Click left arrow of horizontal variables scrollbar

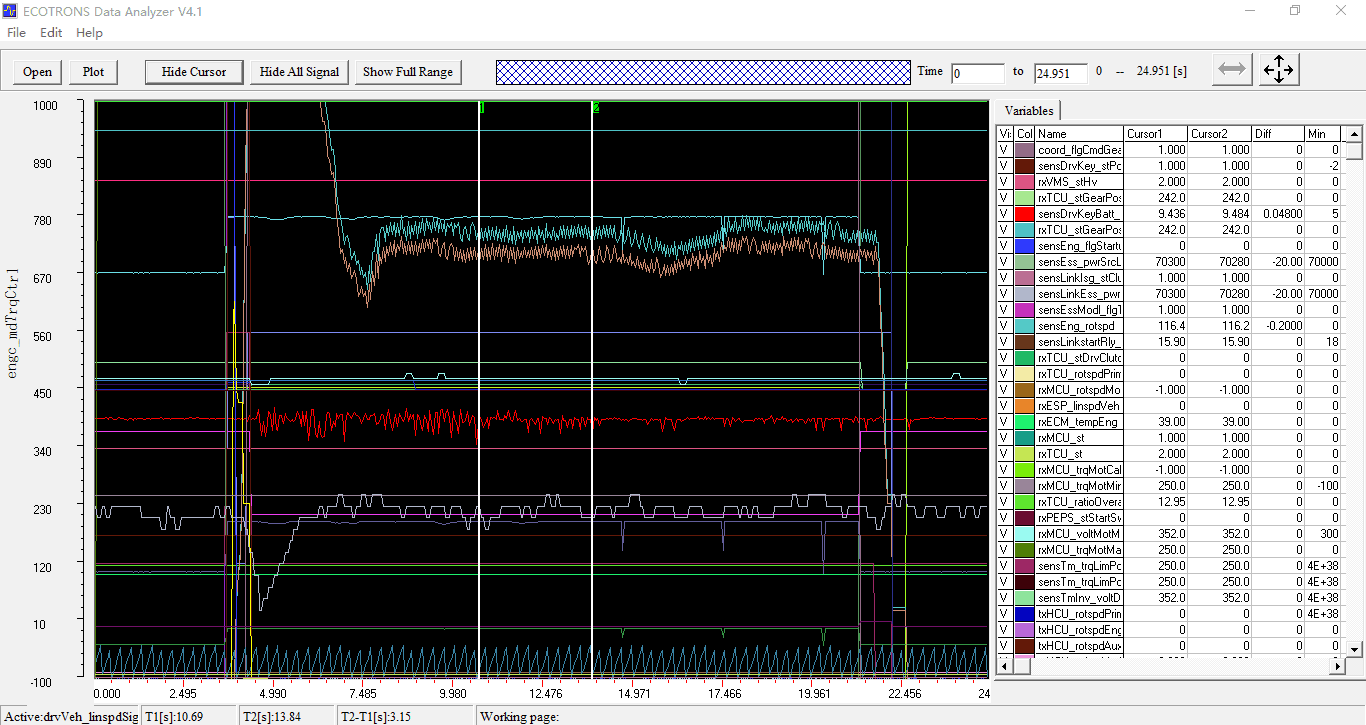click(x=1004, y=665)
